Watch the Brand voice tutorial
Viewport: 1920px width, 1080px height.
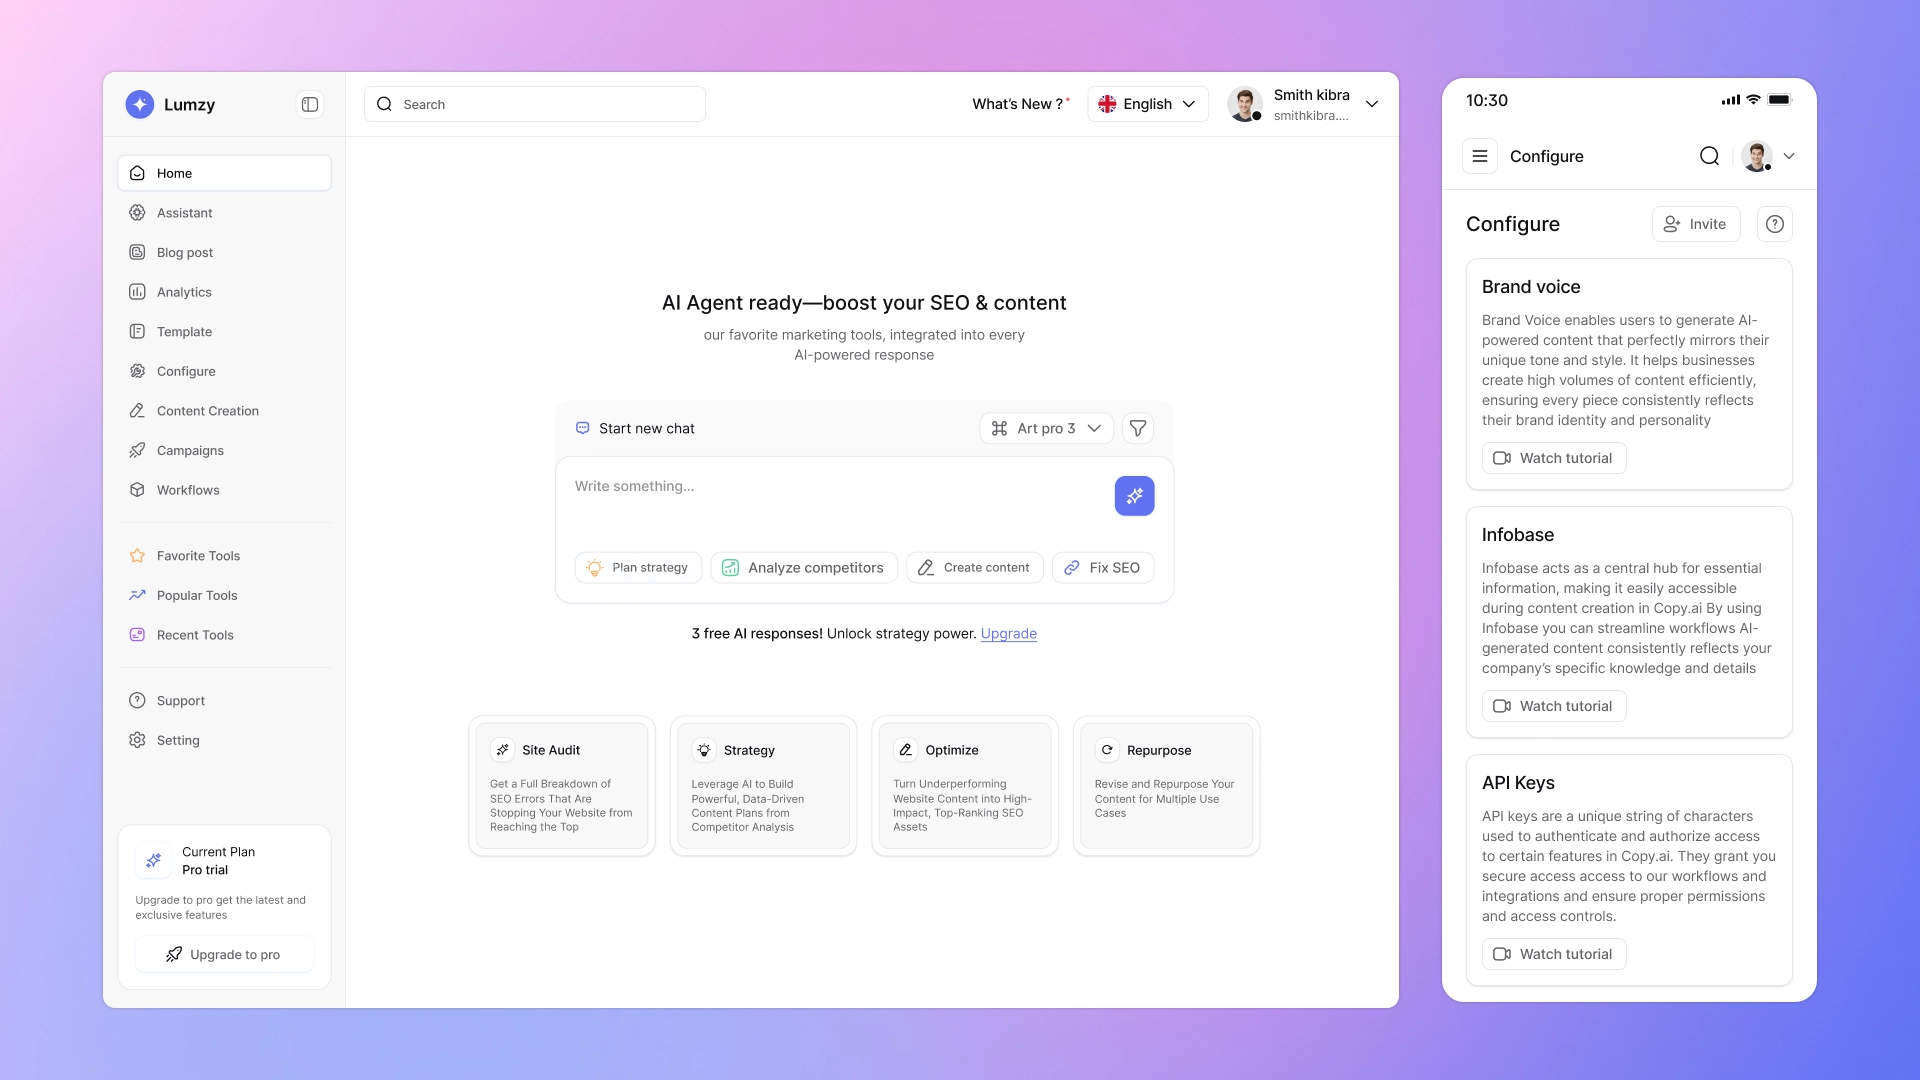(1552, 457)
